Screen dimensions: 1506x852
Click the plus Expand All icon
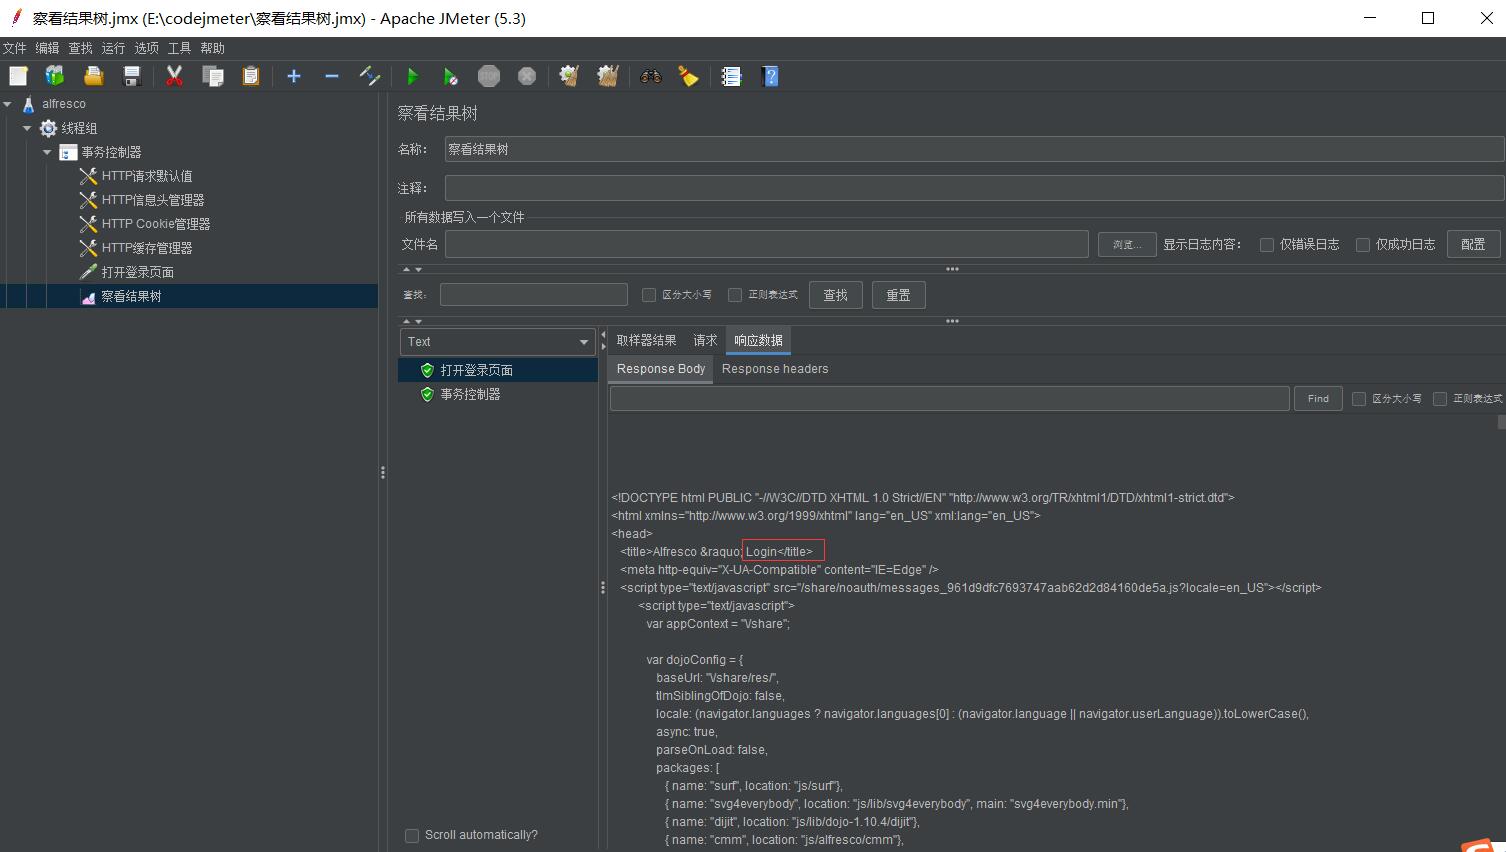pos(293,76)
